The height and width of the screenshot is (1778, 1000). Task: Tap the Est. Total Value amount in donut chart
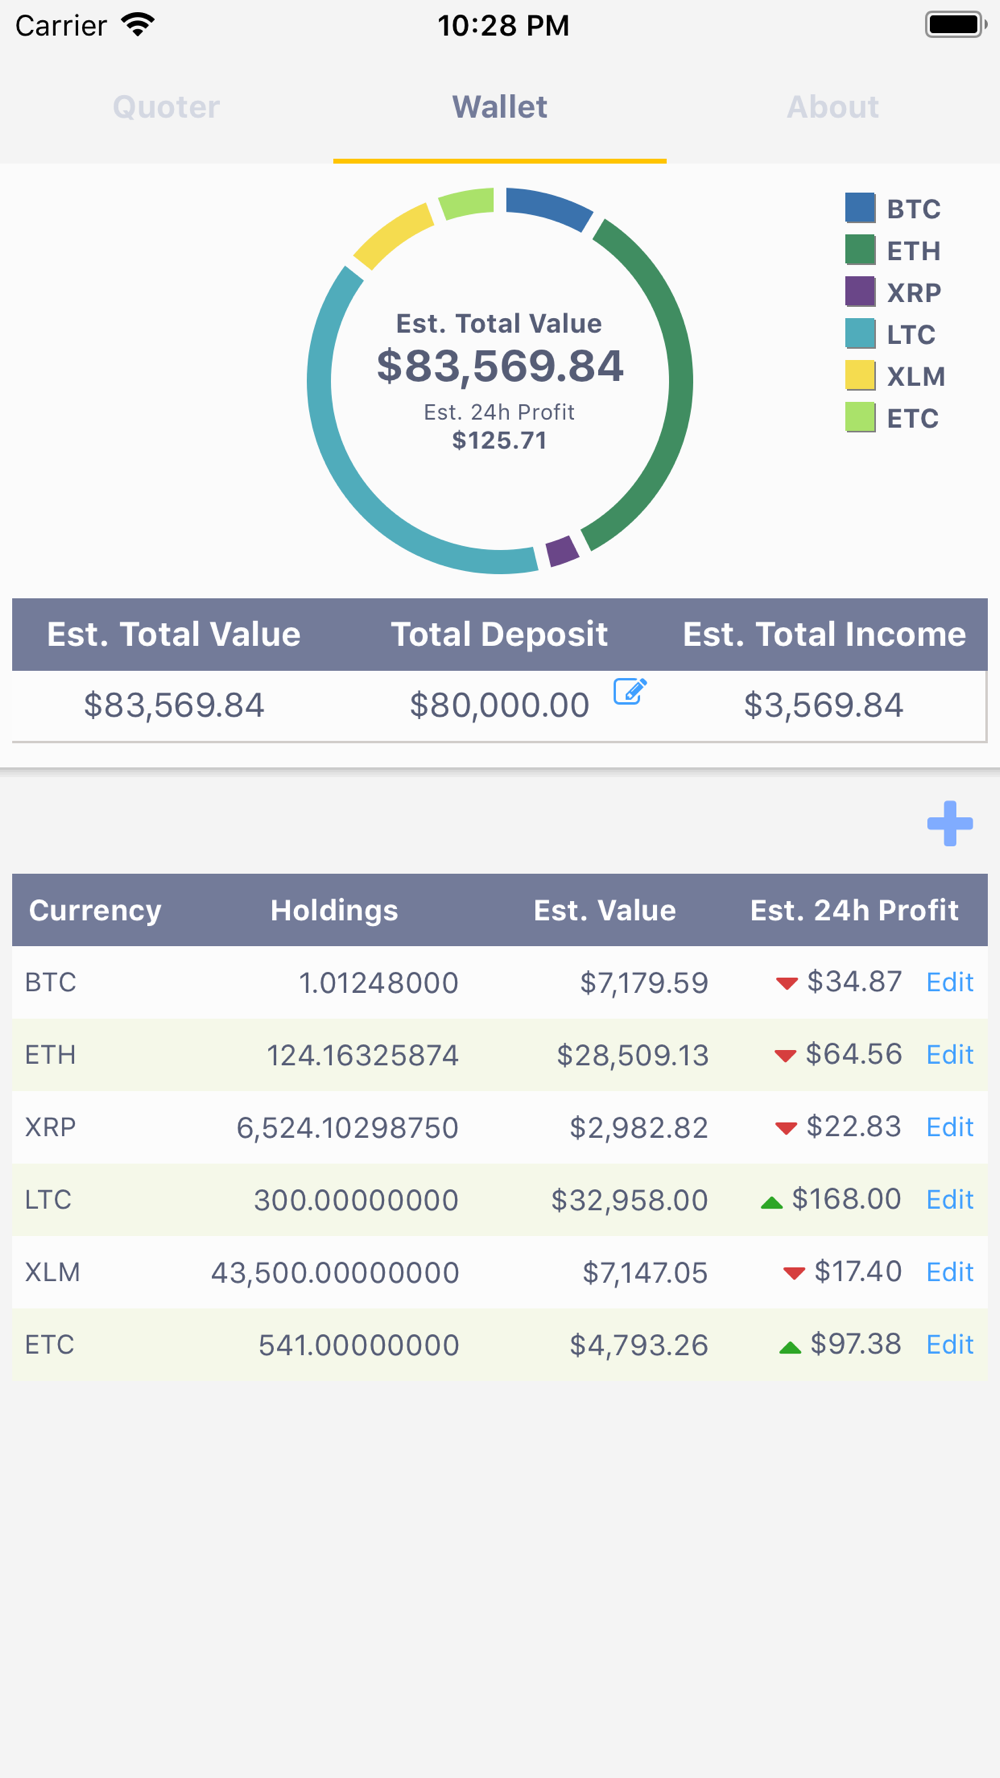coord(500,366)
